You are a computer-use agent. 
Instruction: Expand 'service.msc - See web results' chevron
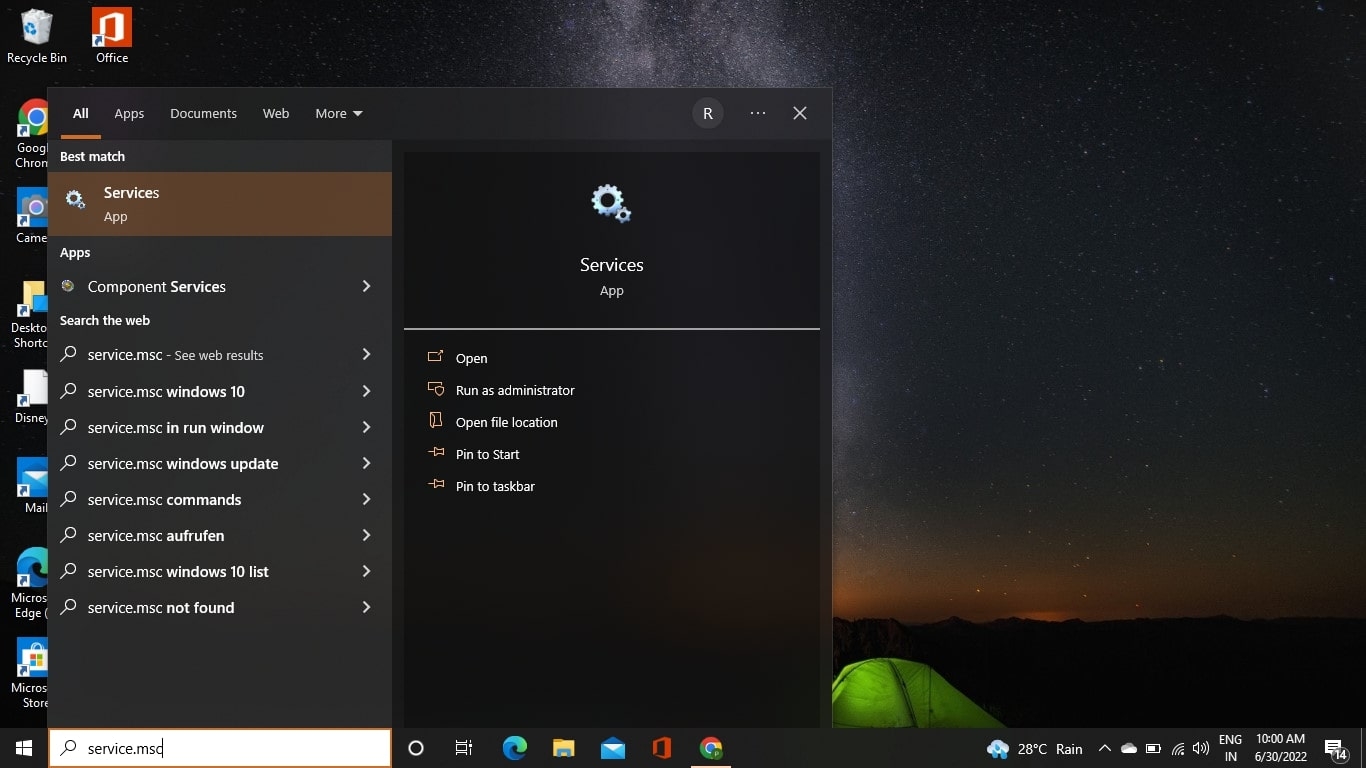366,354
